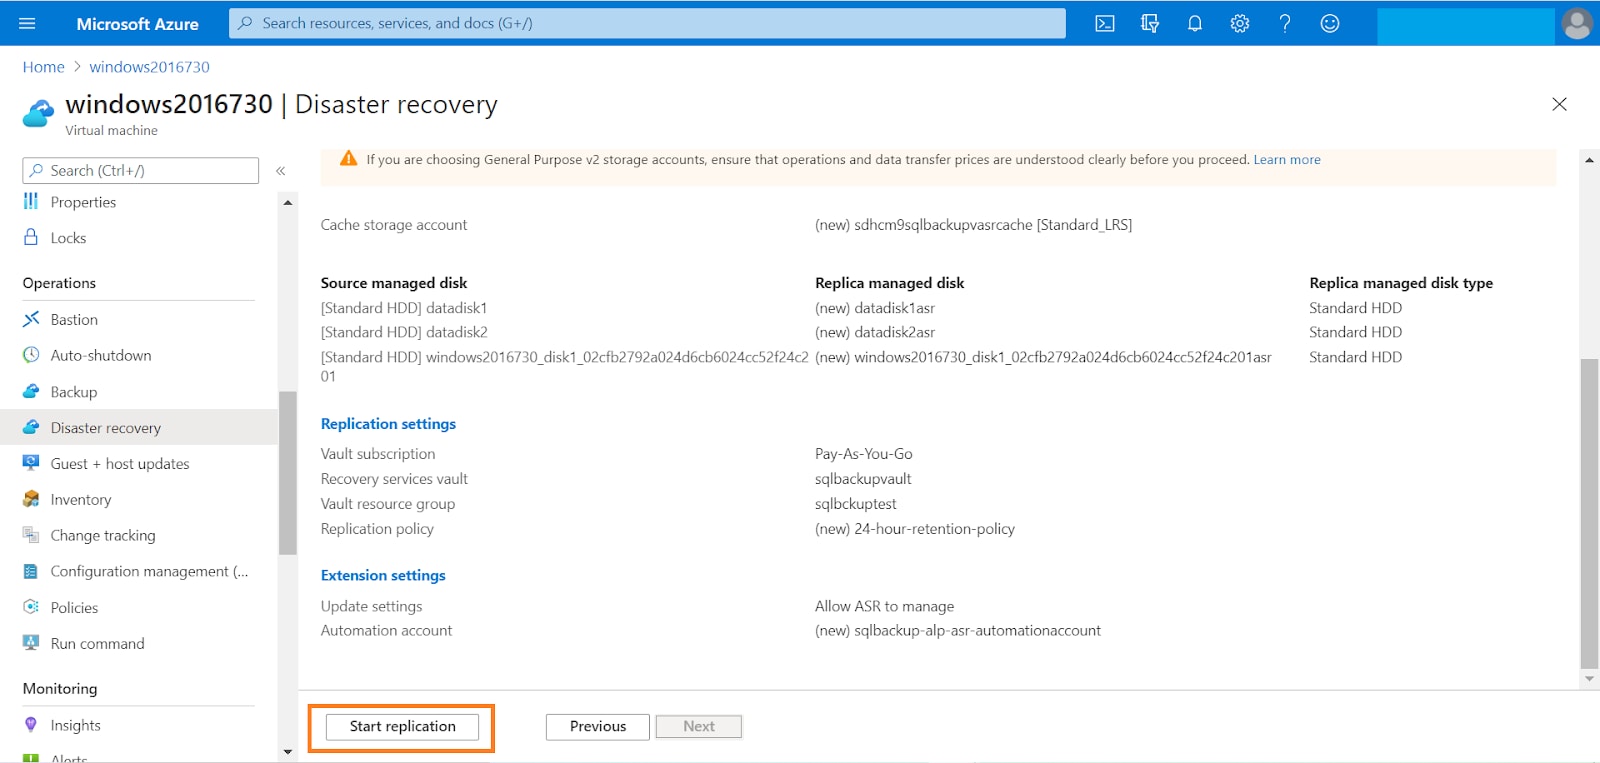This screenshot has width=1600, height=763.
Task: Open the Azure Cloud Shell icon
Action: pyautogui.click(x=1104, y=23)
